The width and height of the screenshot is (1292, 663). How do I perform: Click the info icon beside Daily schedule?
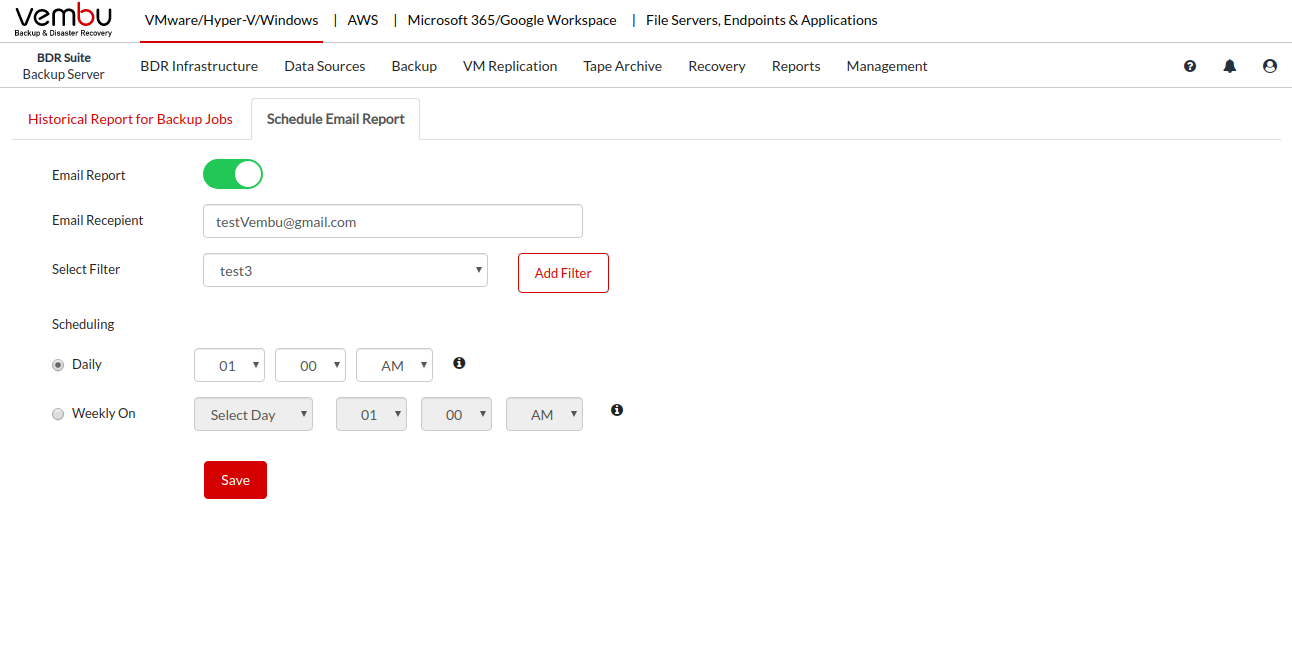click(x=459, y=363)
